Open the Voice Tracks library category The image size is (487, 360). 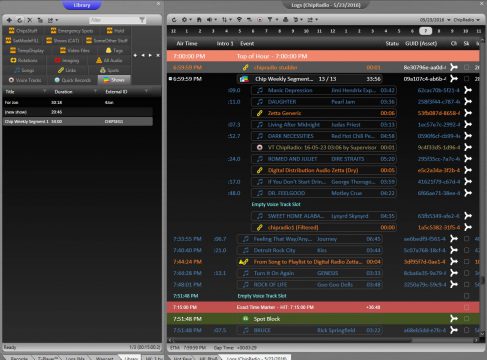(x=25, y=80)
